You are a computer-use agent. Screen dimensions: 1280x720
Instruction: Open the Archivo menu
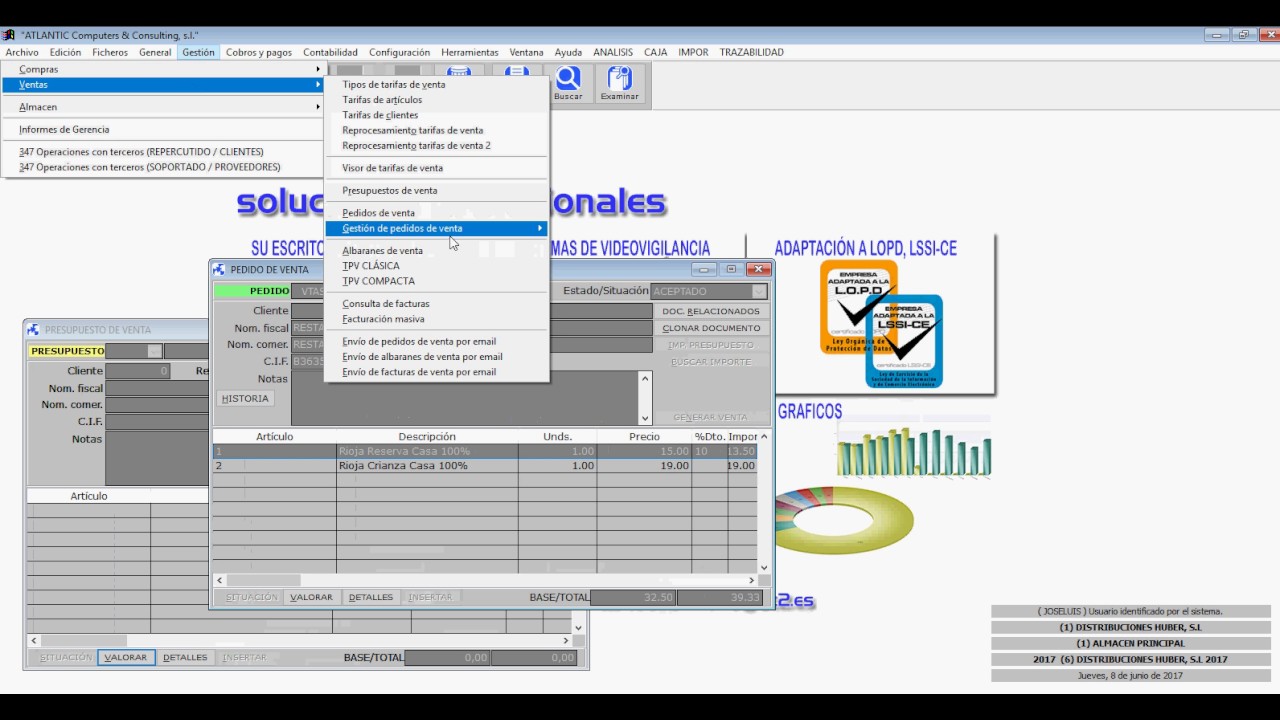click(22, 52)
